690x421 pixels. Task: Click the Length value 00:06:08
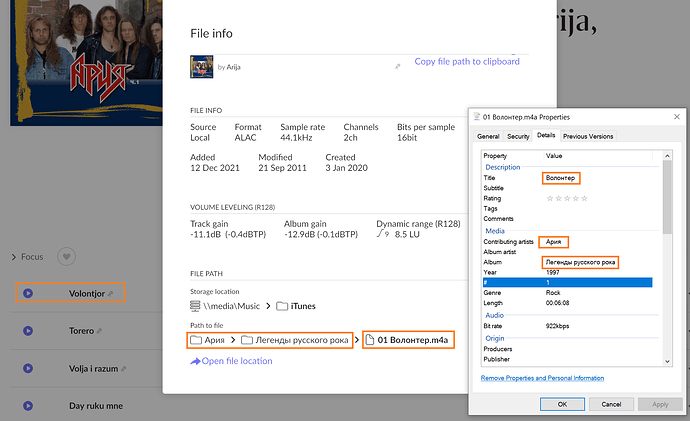click(x=558, y=303)
